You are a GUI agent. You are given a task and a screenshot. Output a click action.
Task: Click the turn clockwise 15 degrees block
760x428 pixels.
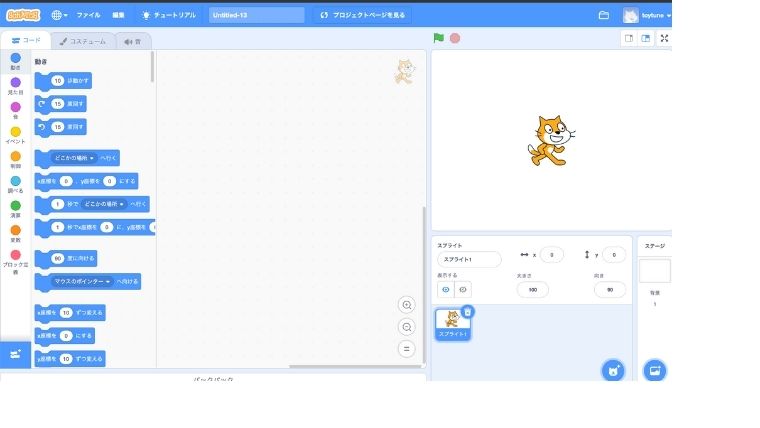(x=61, y=104)
